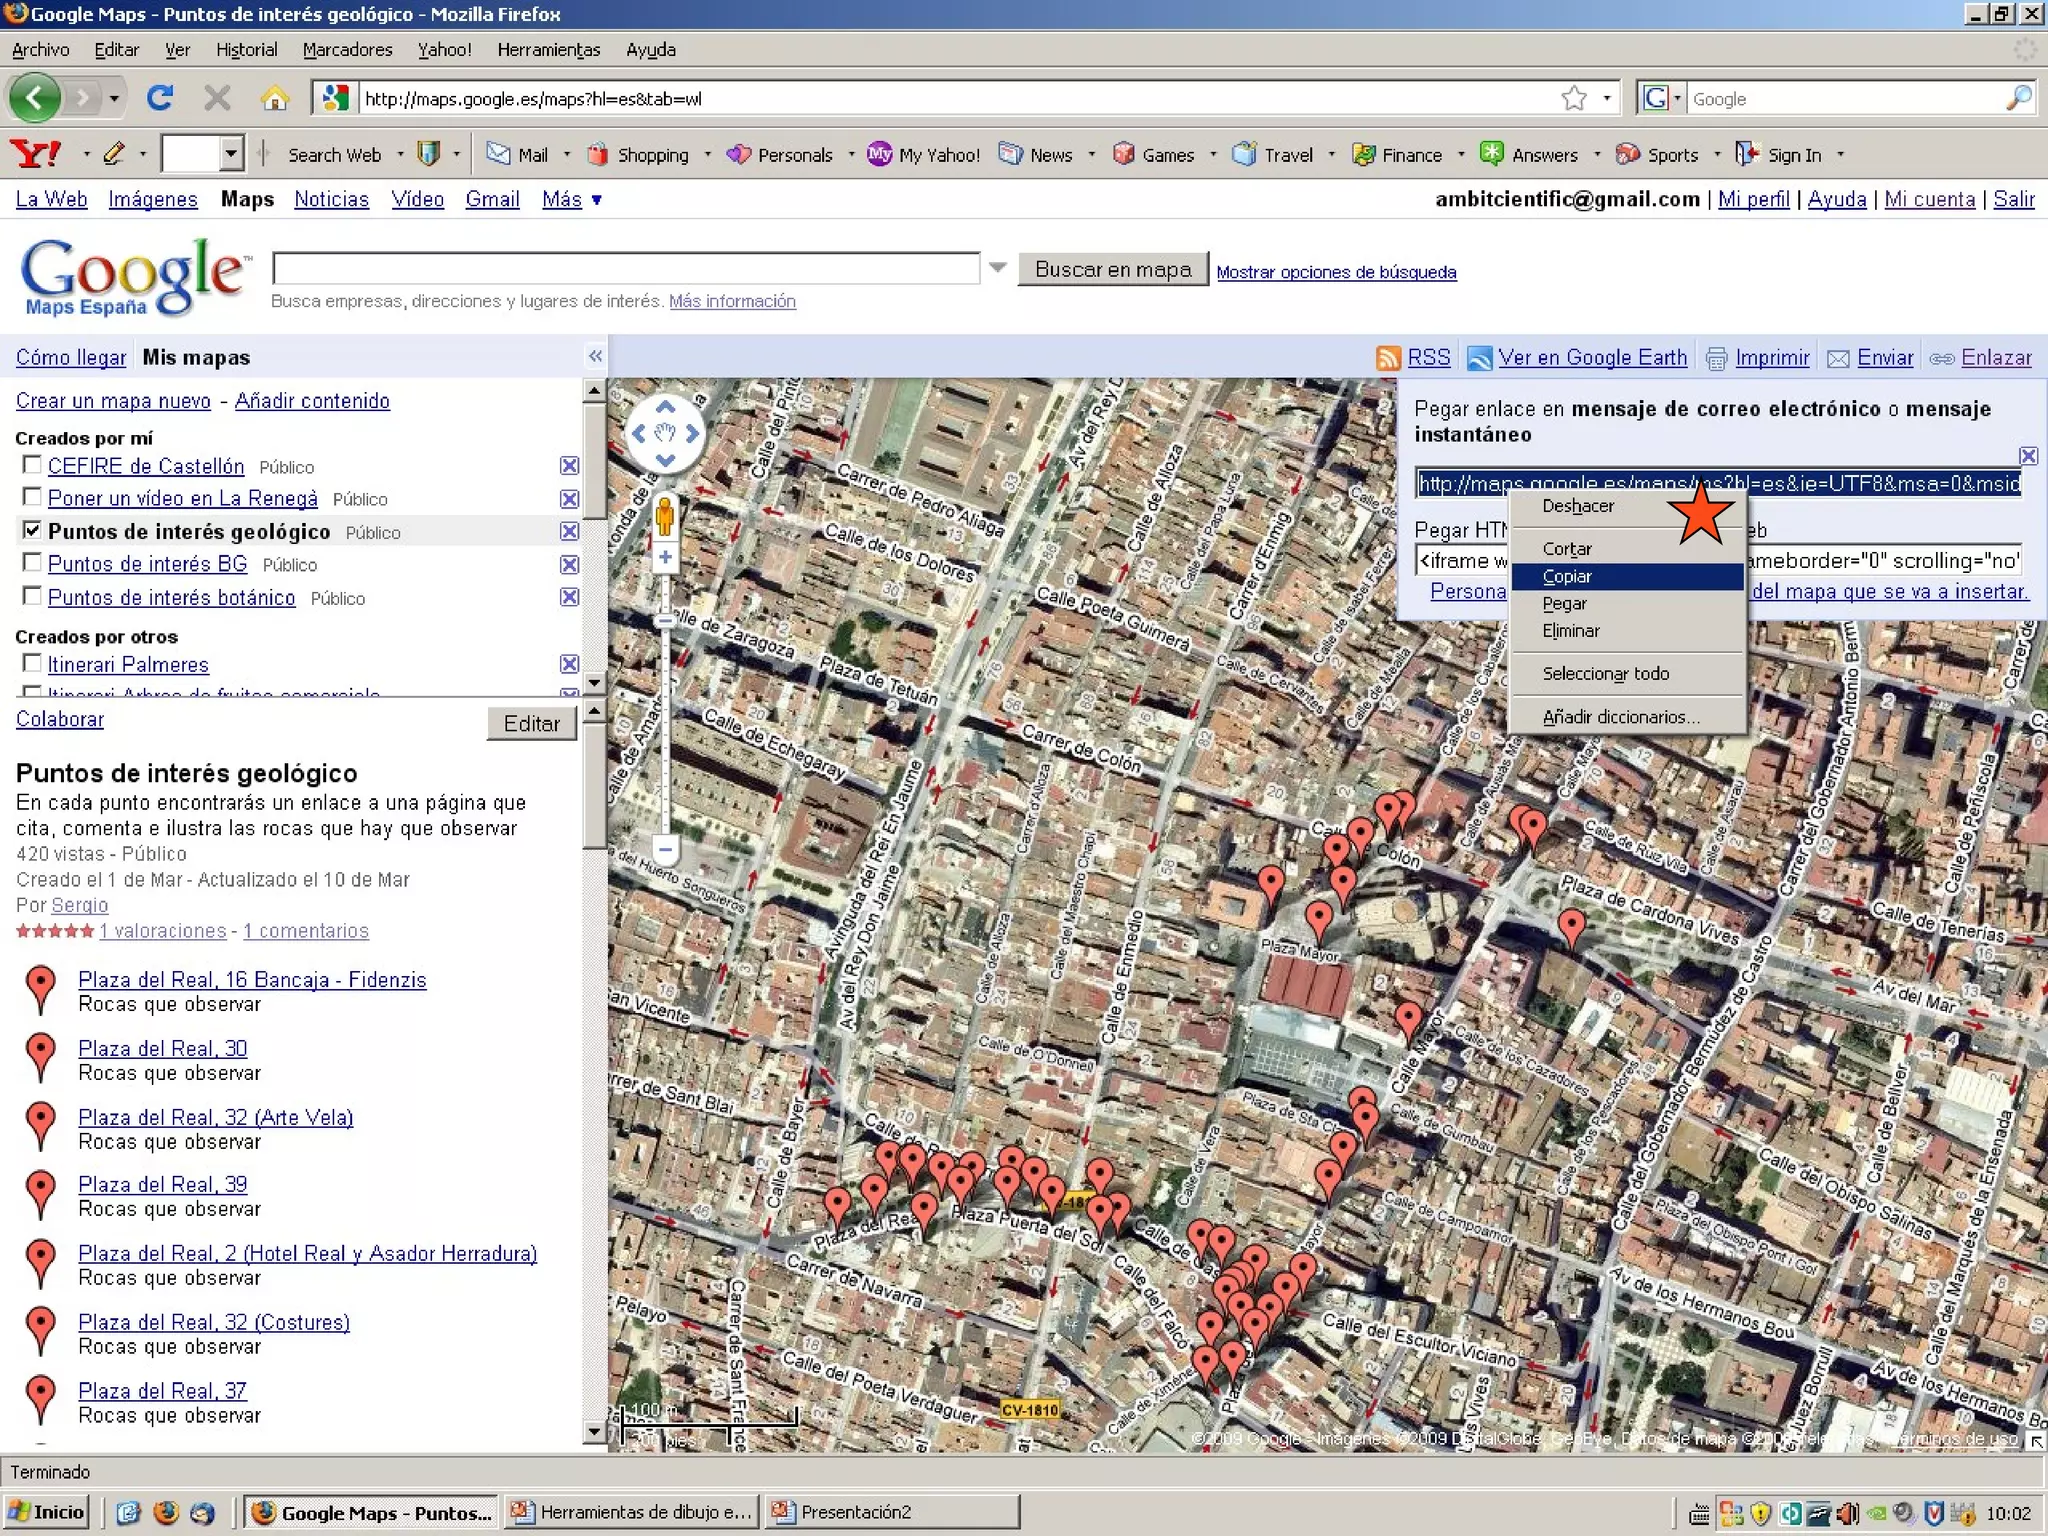This screenshot has height=1536, width=2048.
Task: Select Copiar from the context menu
Action: pos(1627,576)
